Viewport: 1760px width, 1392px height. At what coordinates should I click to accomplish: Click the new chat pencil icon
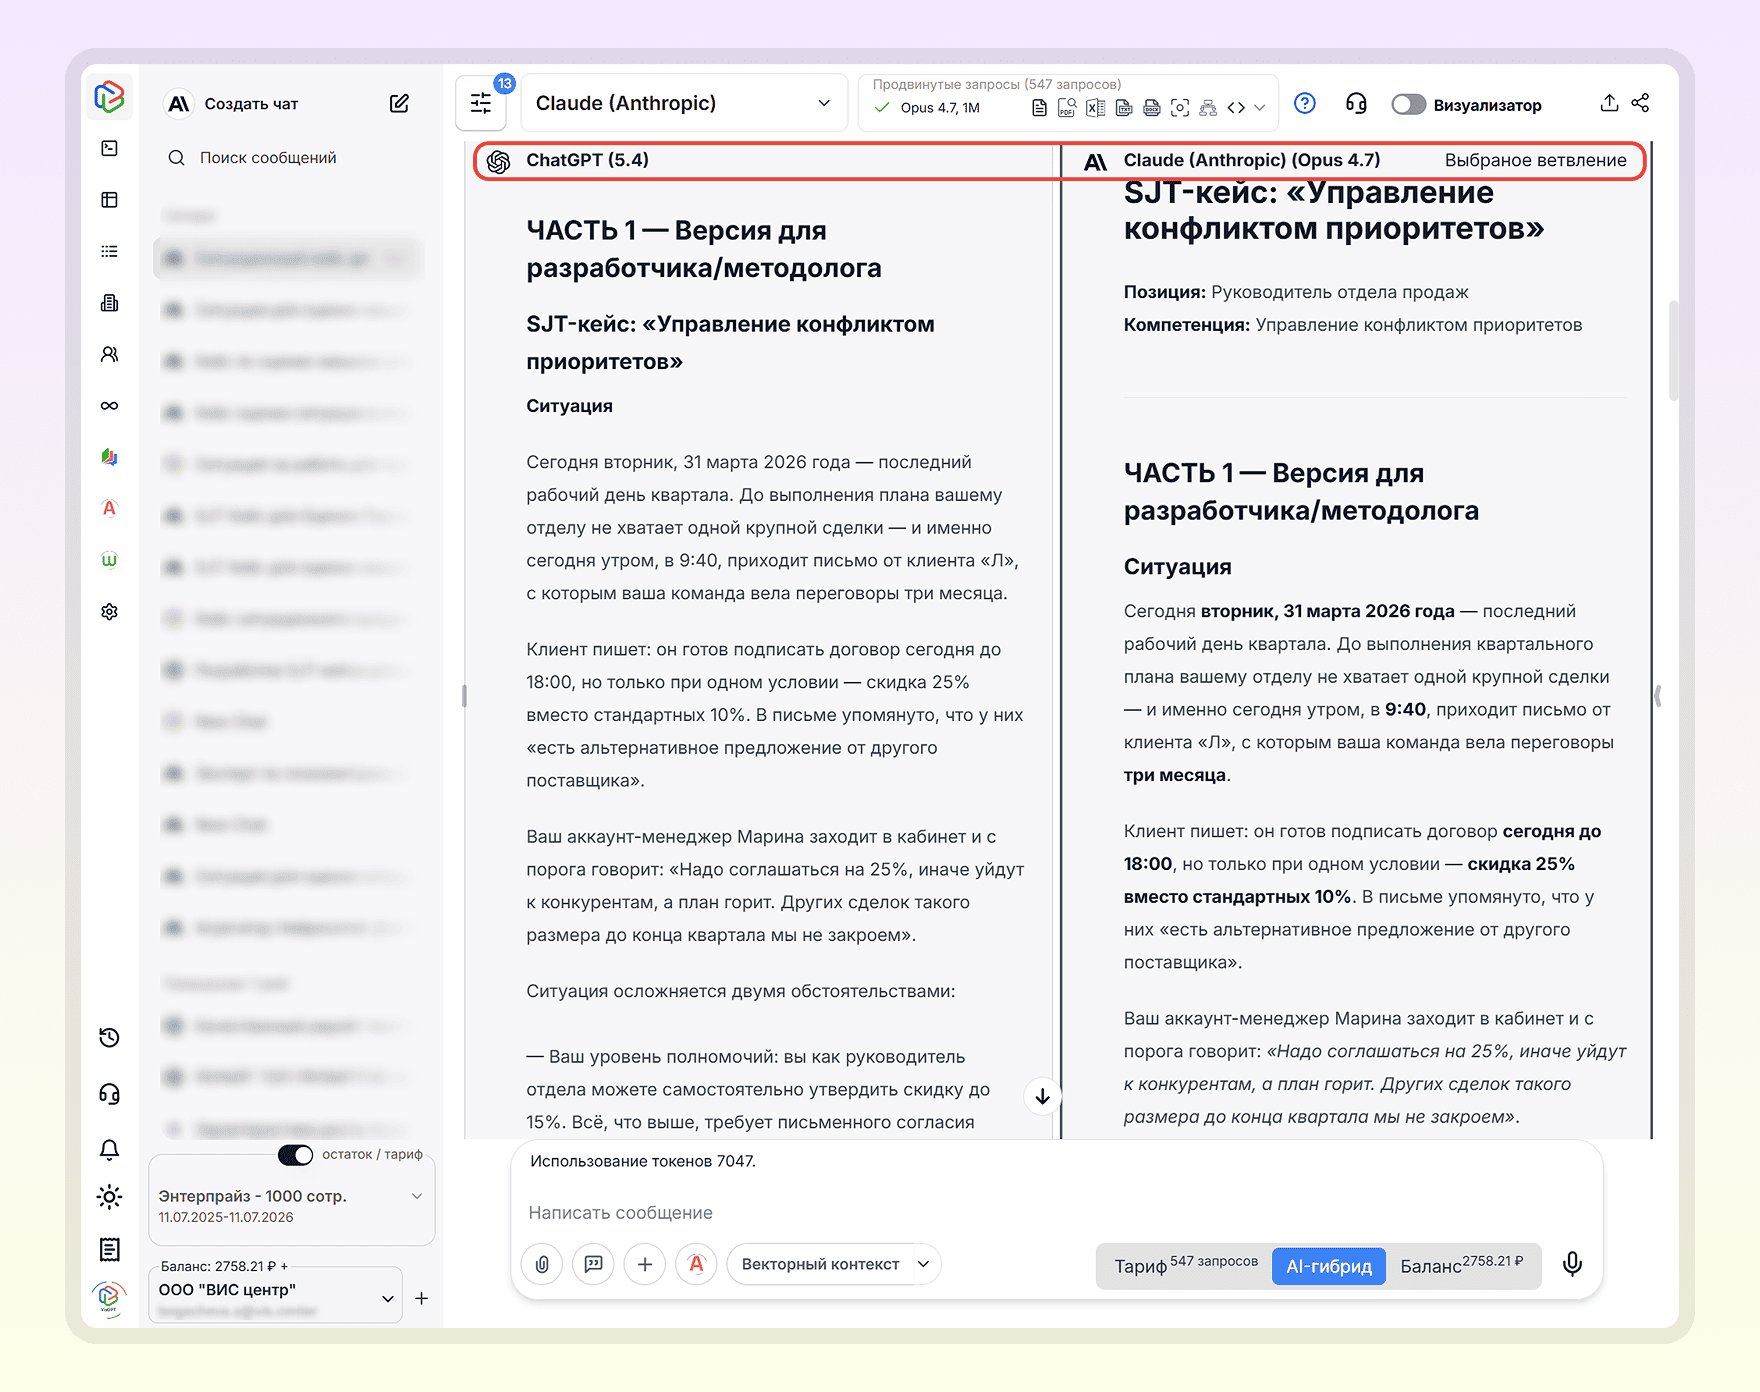click(399, 103)
